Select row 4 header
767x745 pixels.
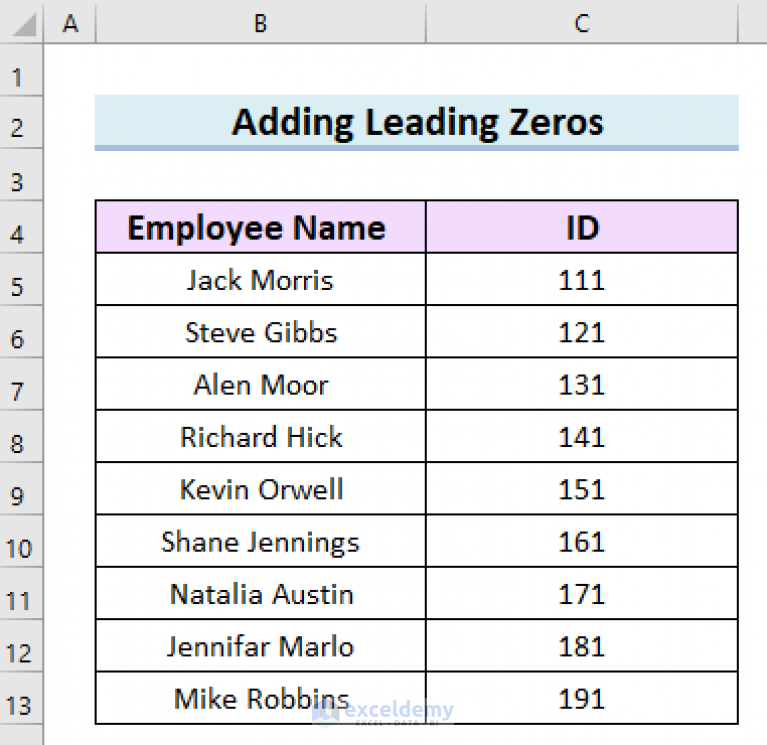coord(21,227)
